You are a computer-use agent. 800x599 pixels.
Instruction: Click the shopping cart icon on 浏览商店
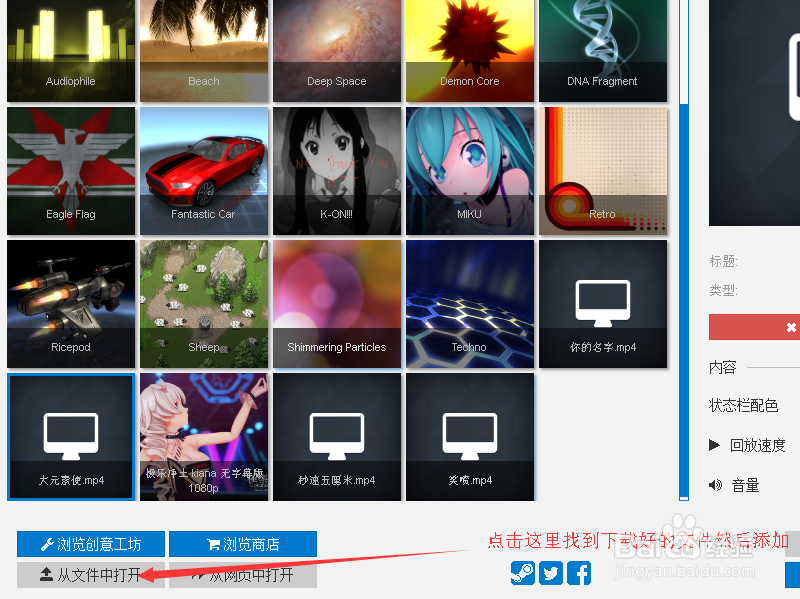coord(213,544)
